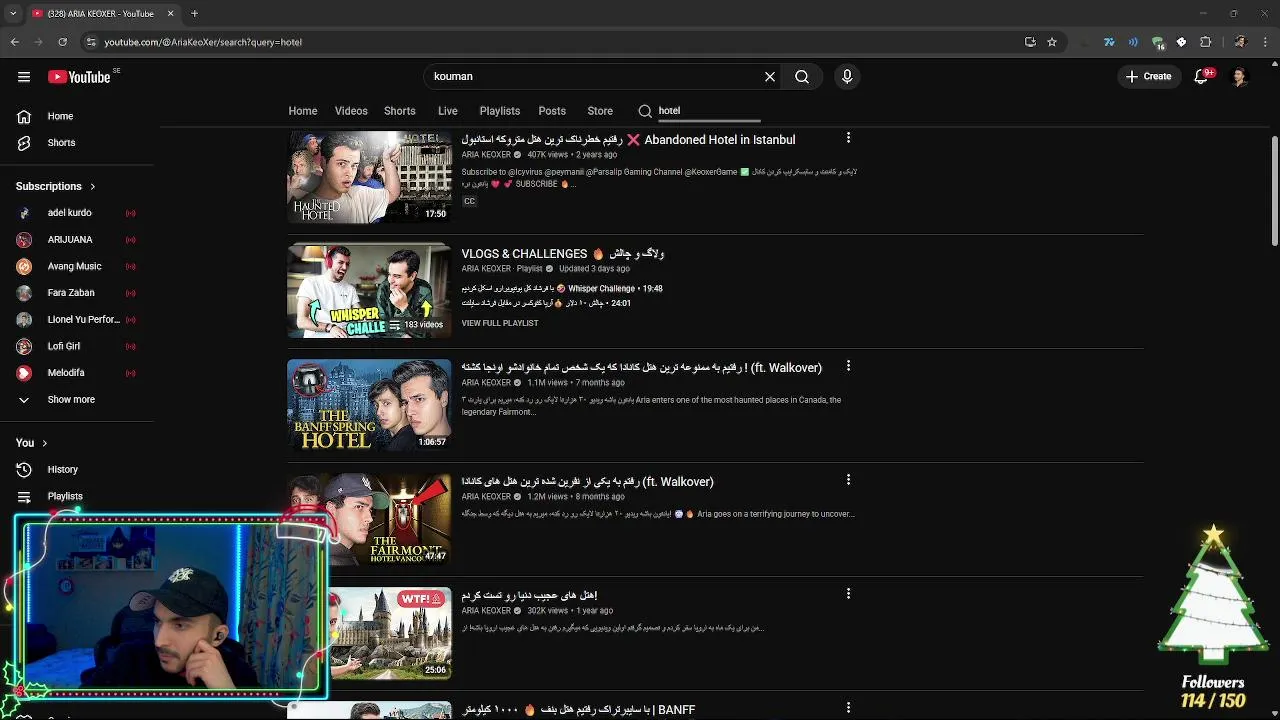This screenshot has height=720, width=1280.
Task: Close the ARIA KEOXER browser tab
Action: tap(170, 14)
